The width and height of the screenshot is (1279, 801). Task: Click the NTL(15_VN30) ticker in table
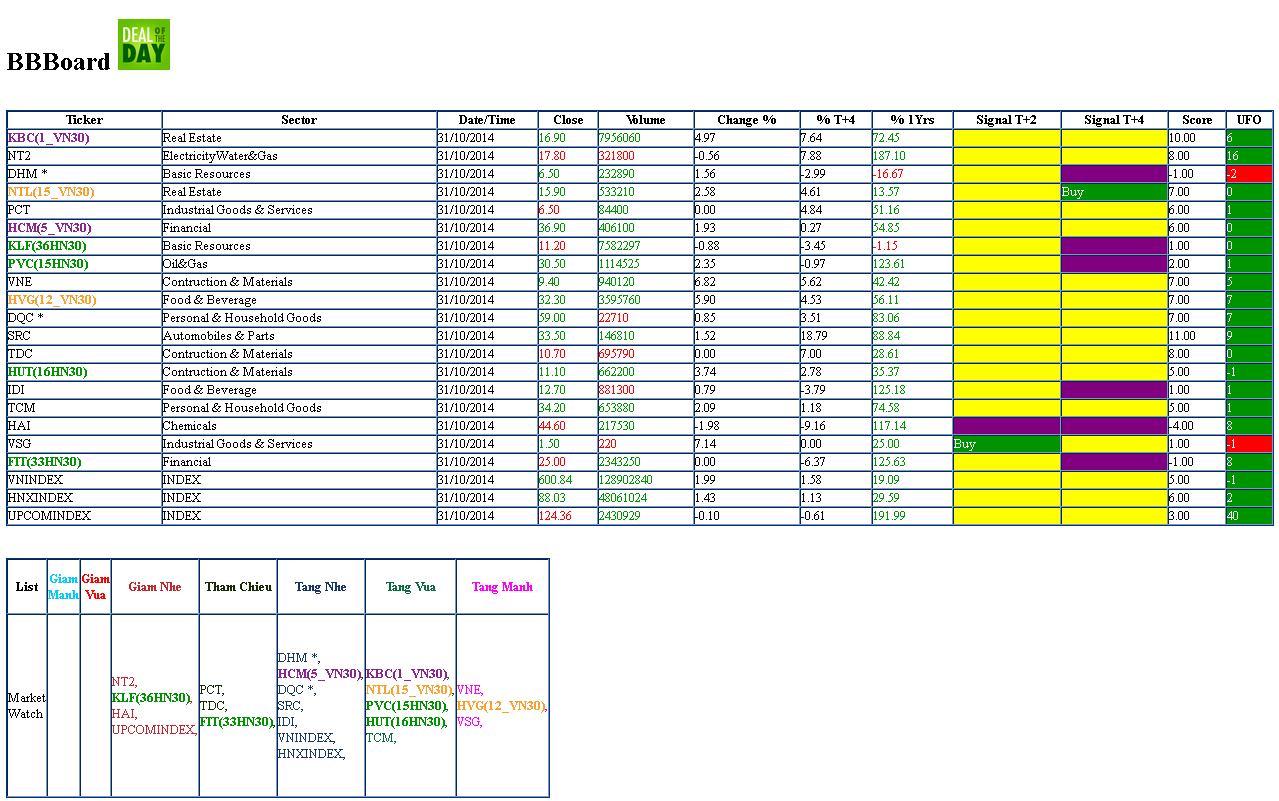[x=51, y=192]
